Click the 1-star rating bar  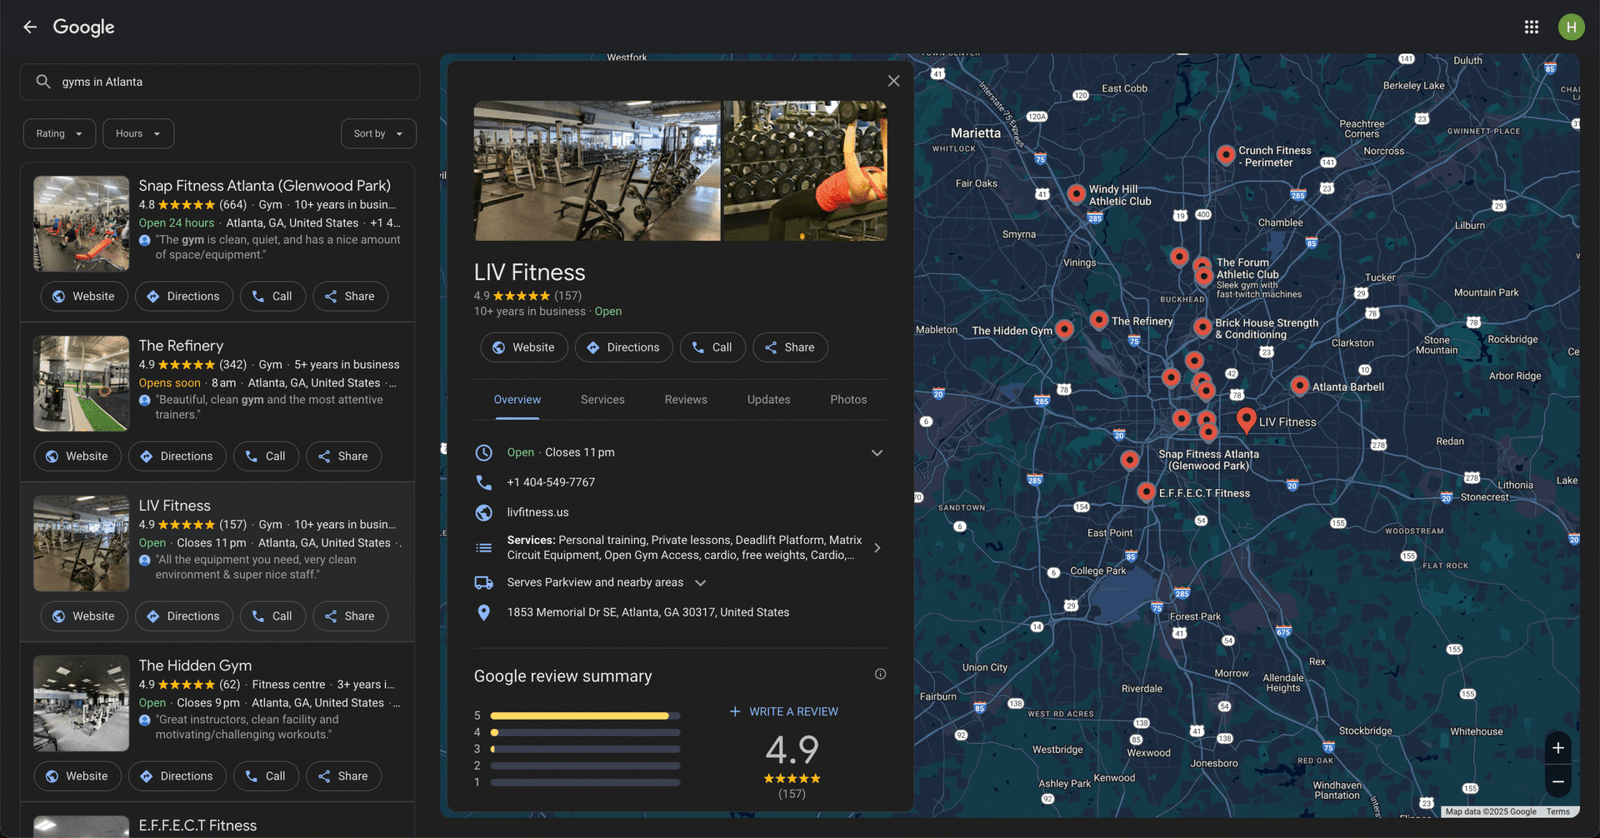[x=585, y=783]
